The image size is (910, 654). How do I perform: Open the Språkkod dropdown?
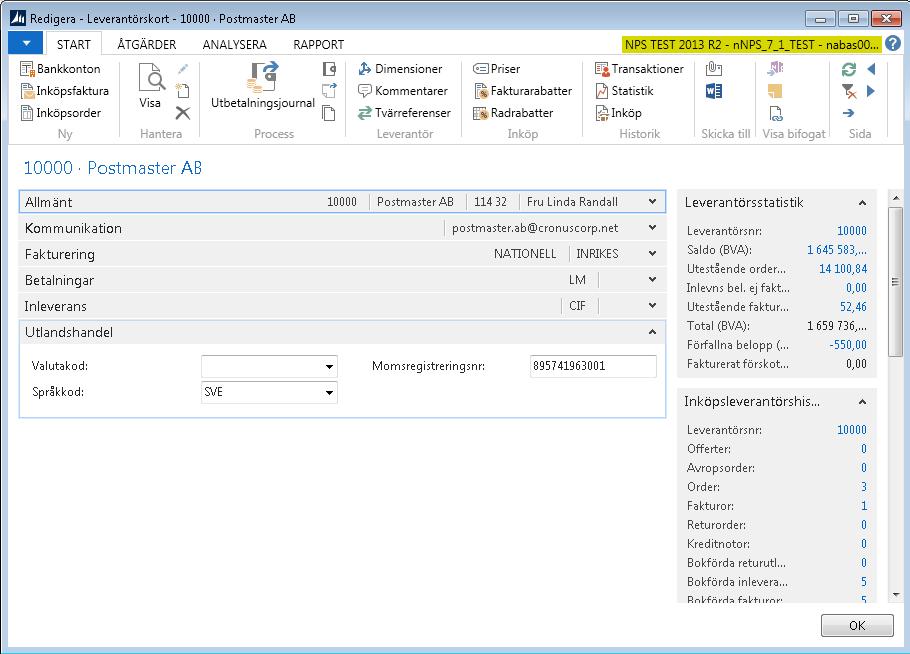[x=329, y=392]
